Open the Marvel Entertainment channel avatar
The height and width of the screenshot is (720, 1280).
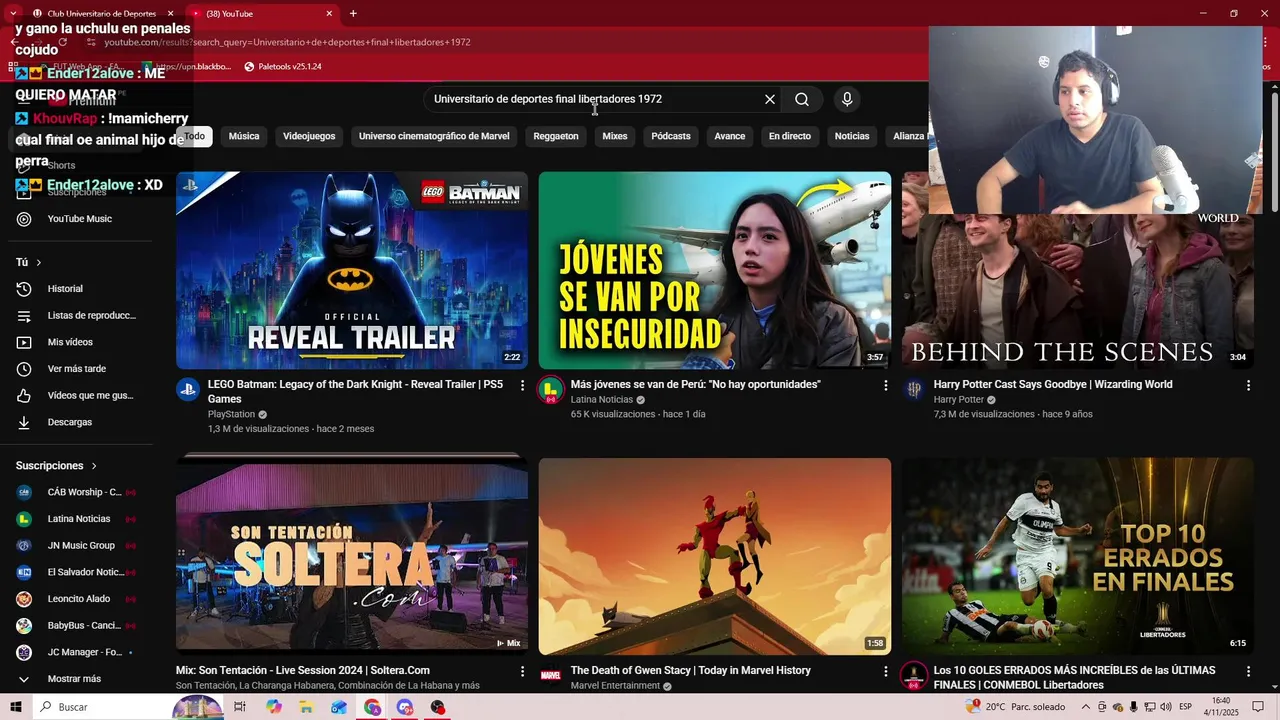tap(551, 676)
